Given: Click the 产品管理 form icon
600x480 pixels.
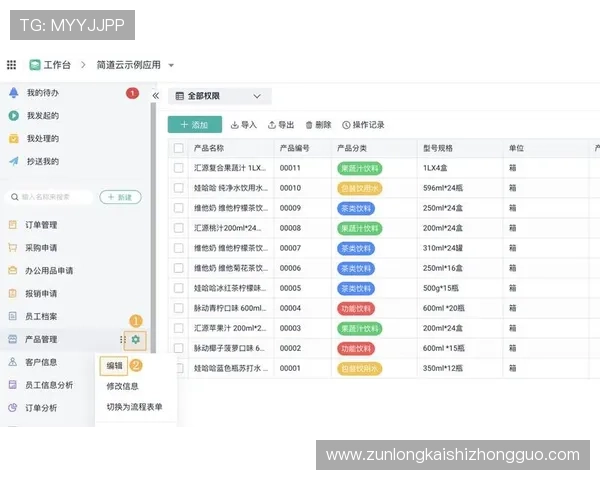Looking at the screenshot, I should [13, 339].
